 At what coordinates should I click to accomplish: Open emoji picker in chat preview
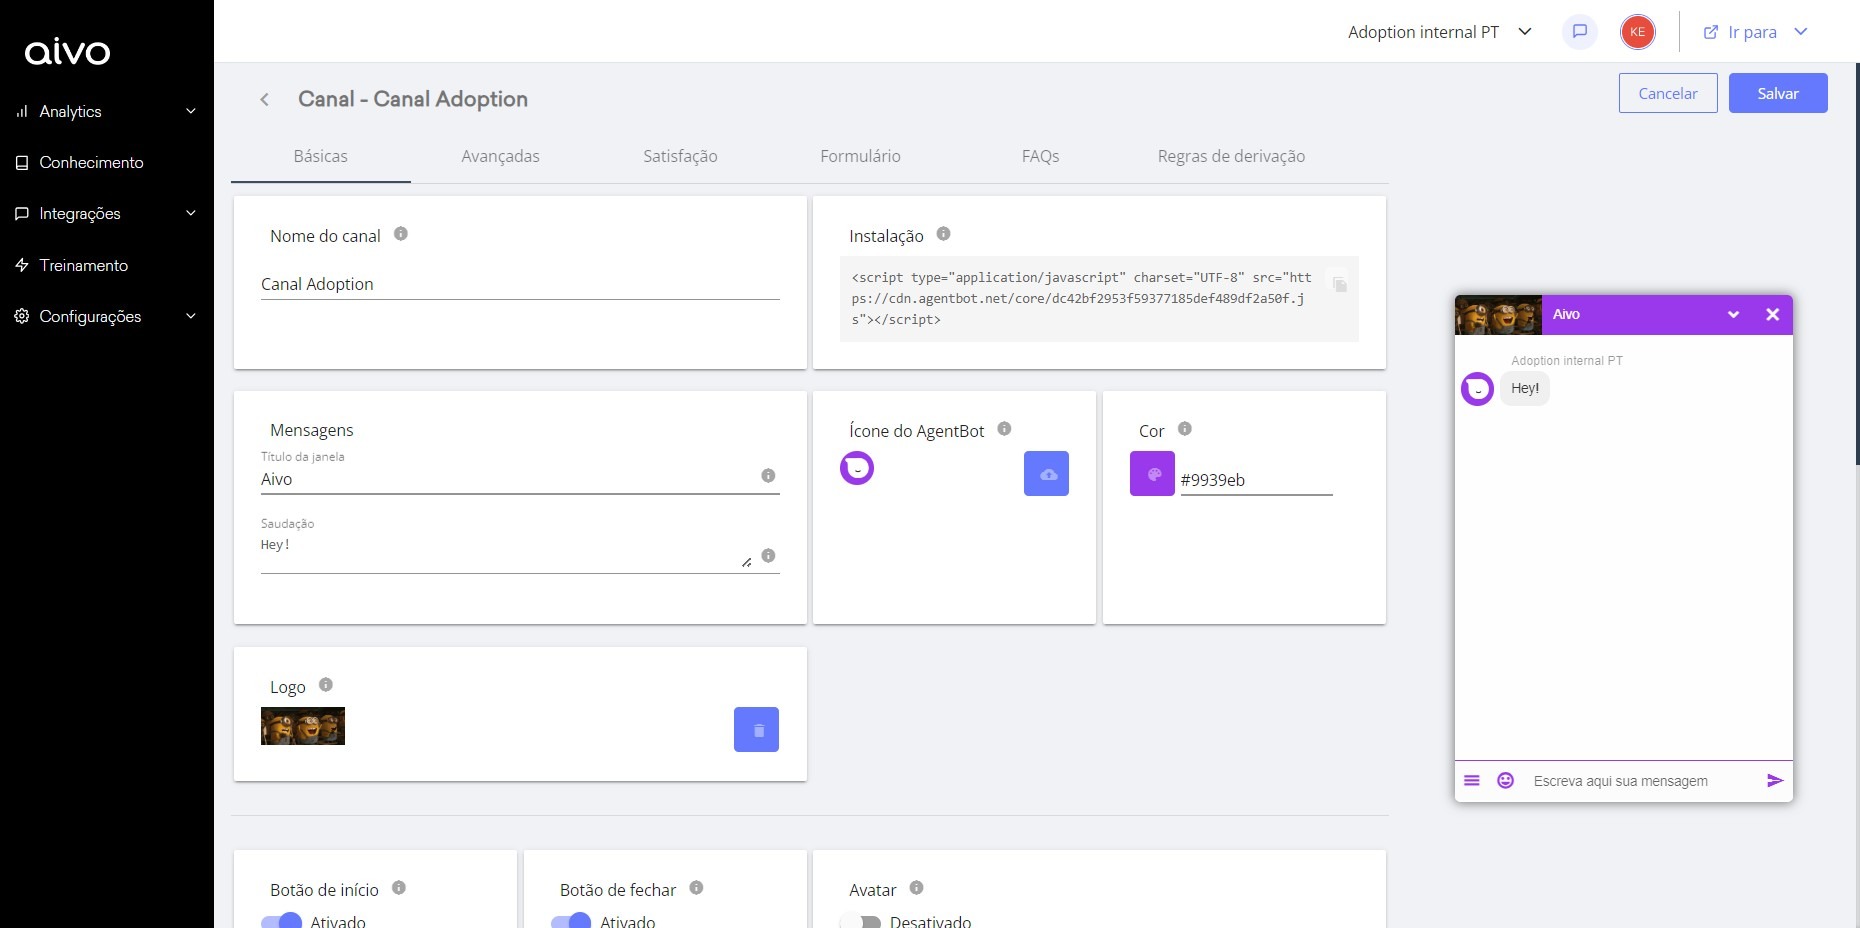click(1505, 781)
